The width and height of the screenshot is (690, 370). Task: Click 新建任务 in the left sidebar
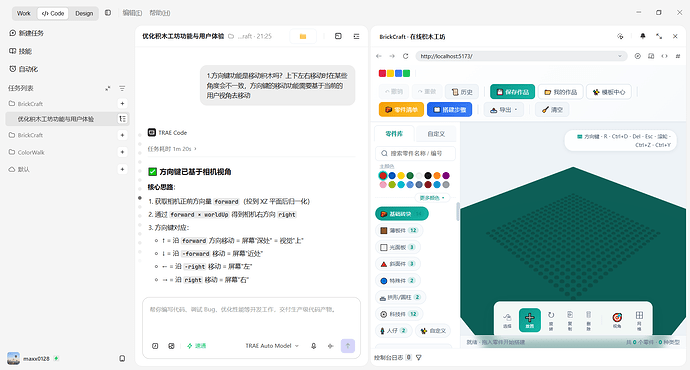26,33
